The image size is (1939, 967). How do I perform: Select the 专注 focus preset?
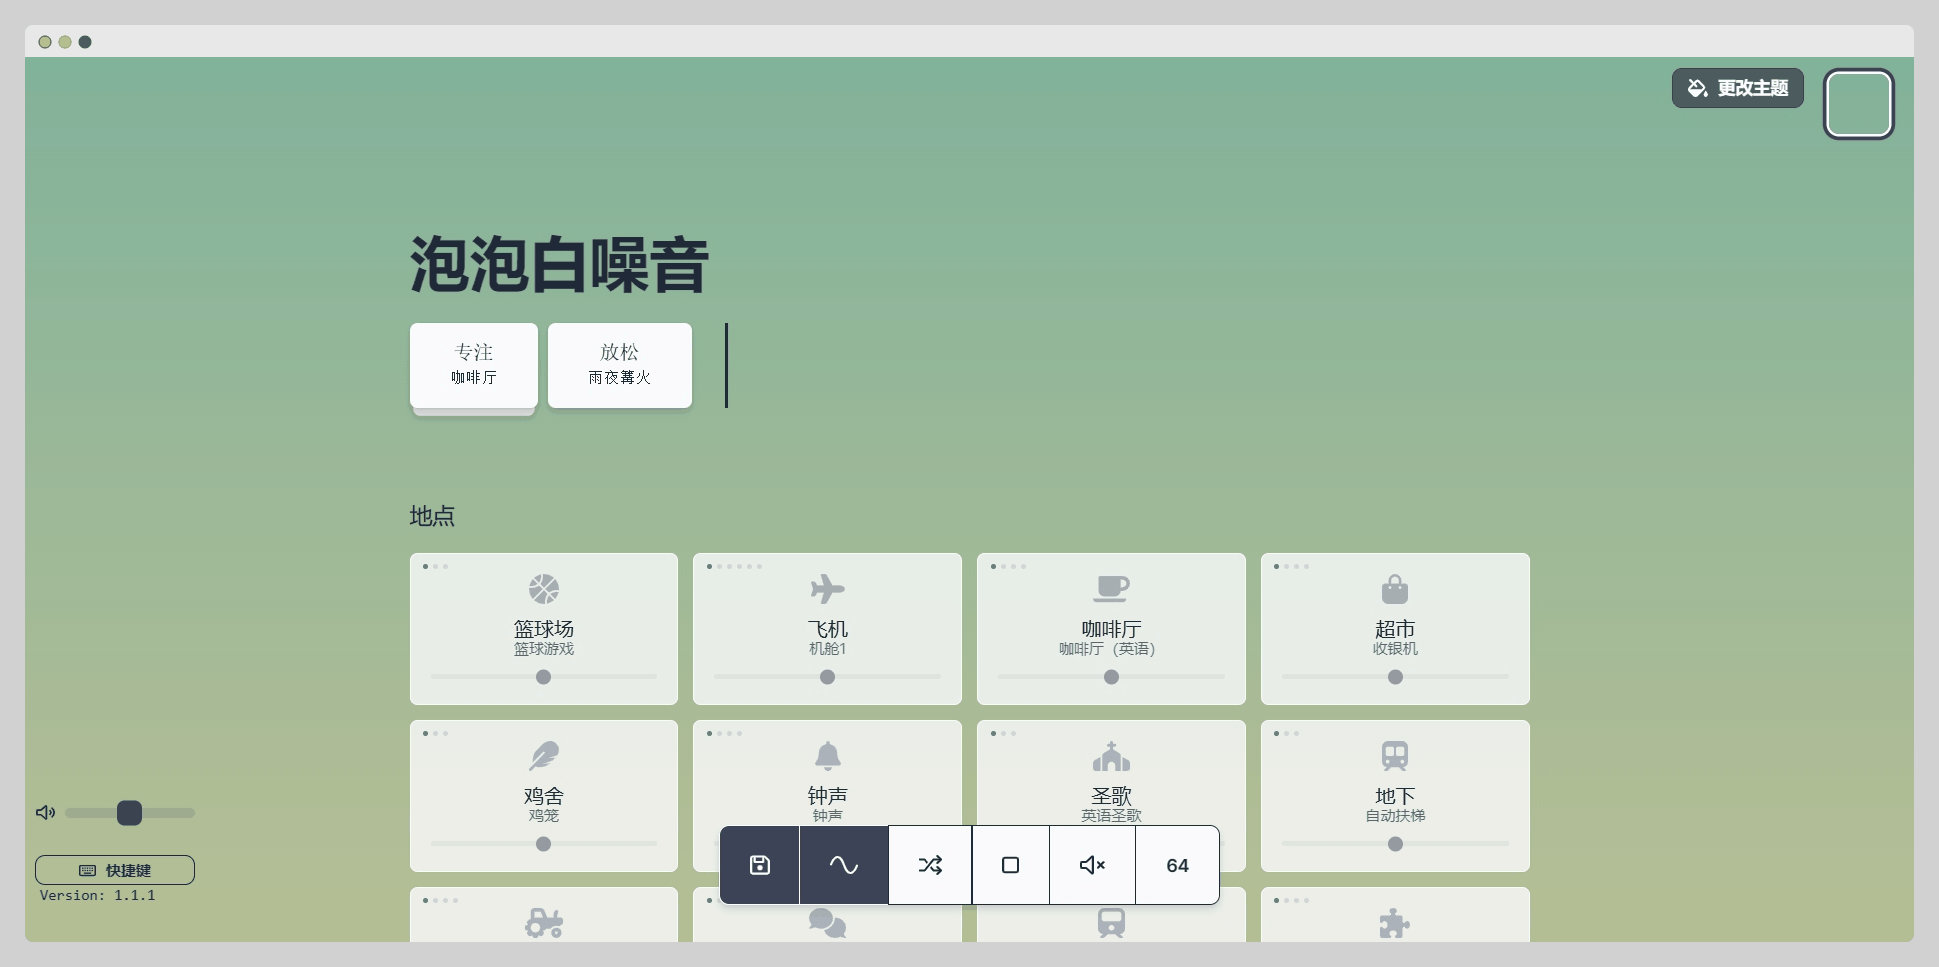pyautogui.click(x=474, y=365)
